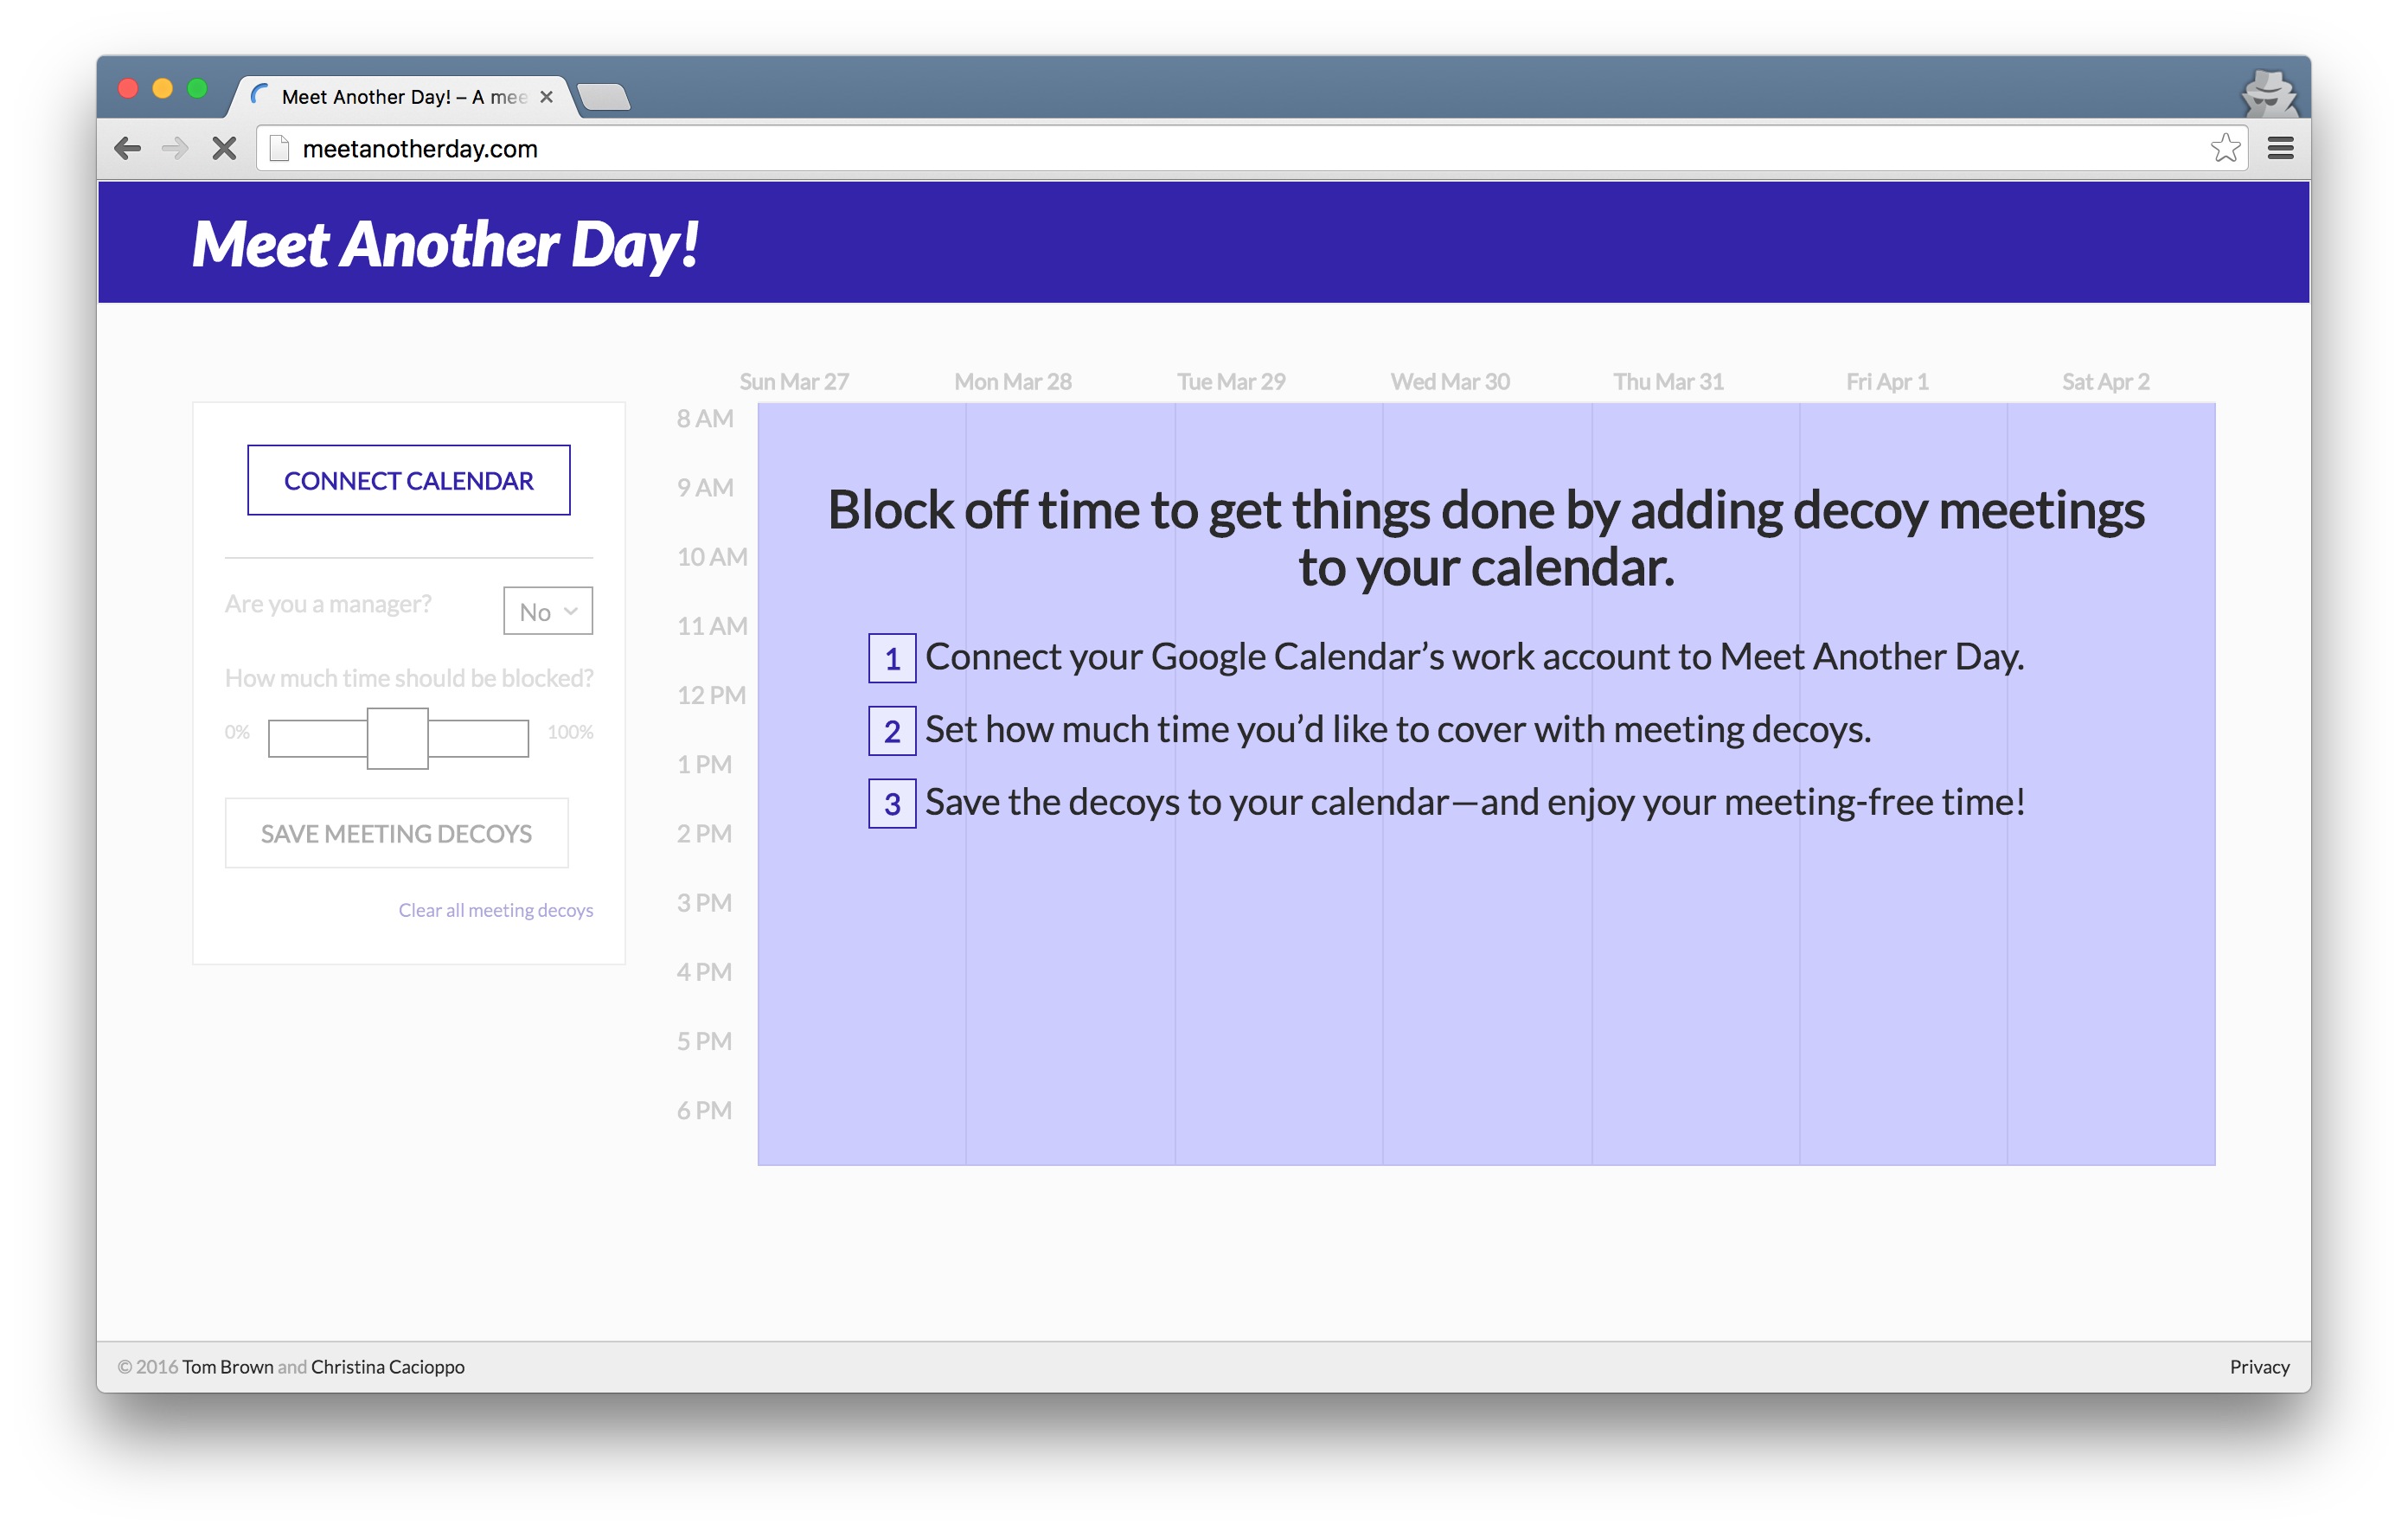Close the Meet Another Day tab

[546, 96]
